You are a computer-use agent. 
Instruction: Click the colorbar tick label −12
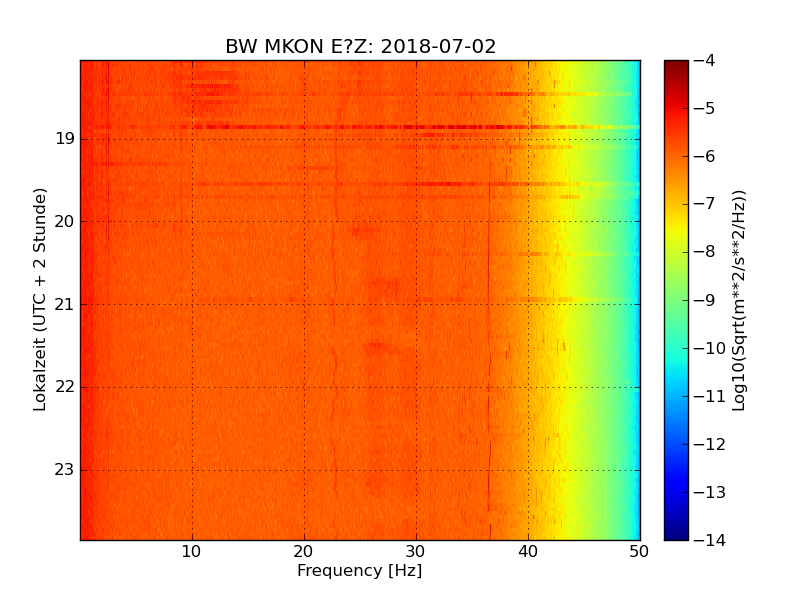(709, 444)
